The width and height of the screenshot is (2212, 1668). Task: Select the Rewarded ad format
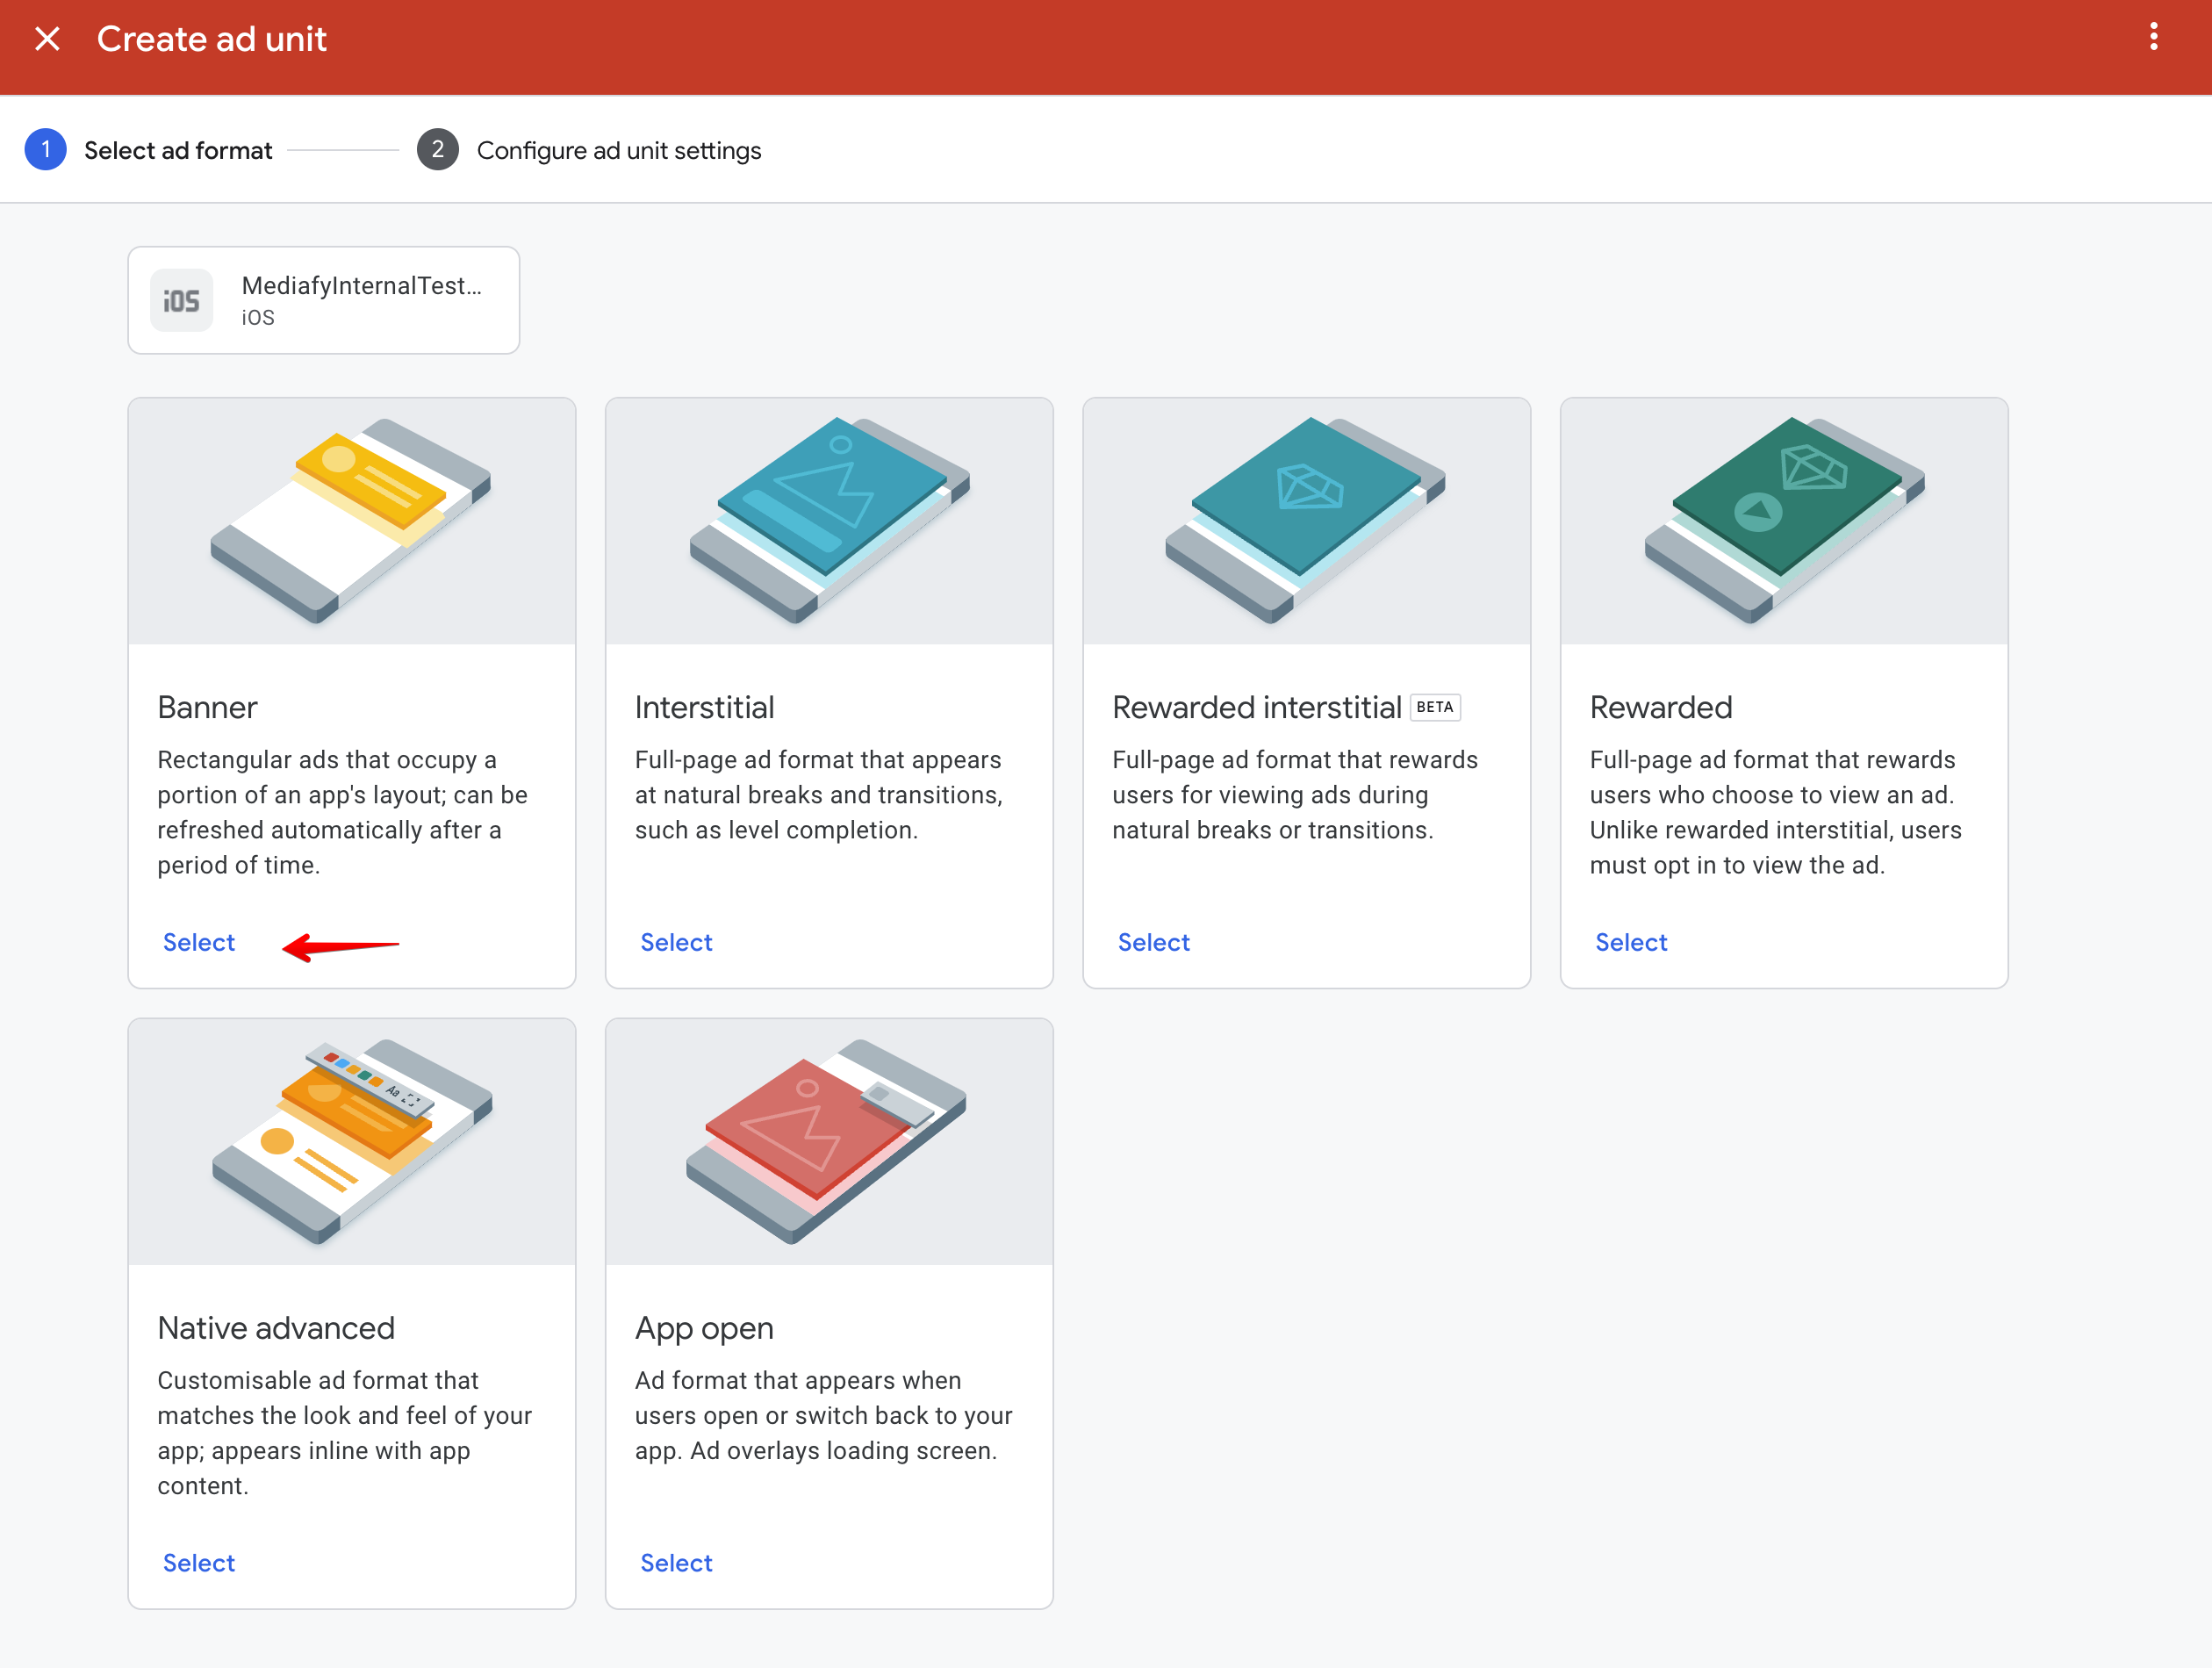[1630, 942]
